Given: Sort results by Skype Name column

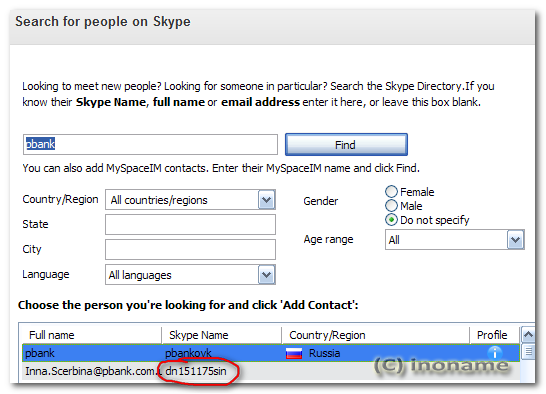Looking at the screenshot, I should 221,335.
